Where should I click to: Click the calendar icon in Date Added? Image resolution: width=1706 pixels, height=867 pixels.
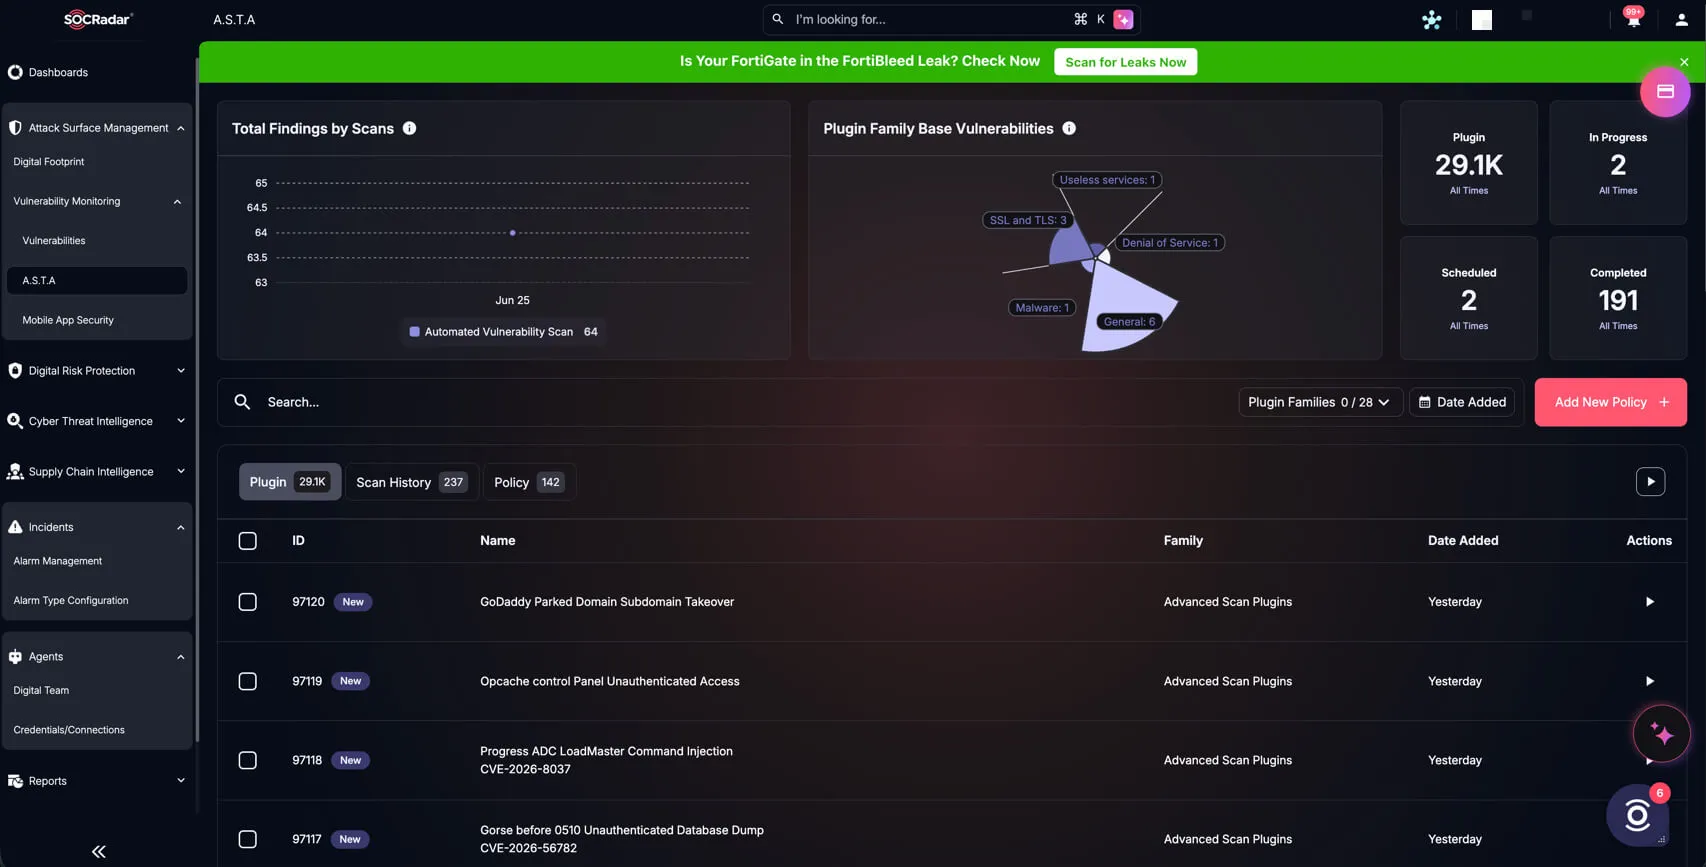[x=1424, y=402]
